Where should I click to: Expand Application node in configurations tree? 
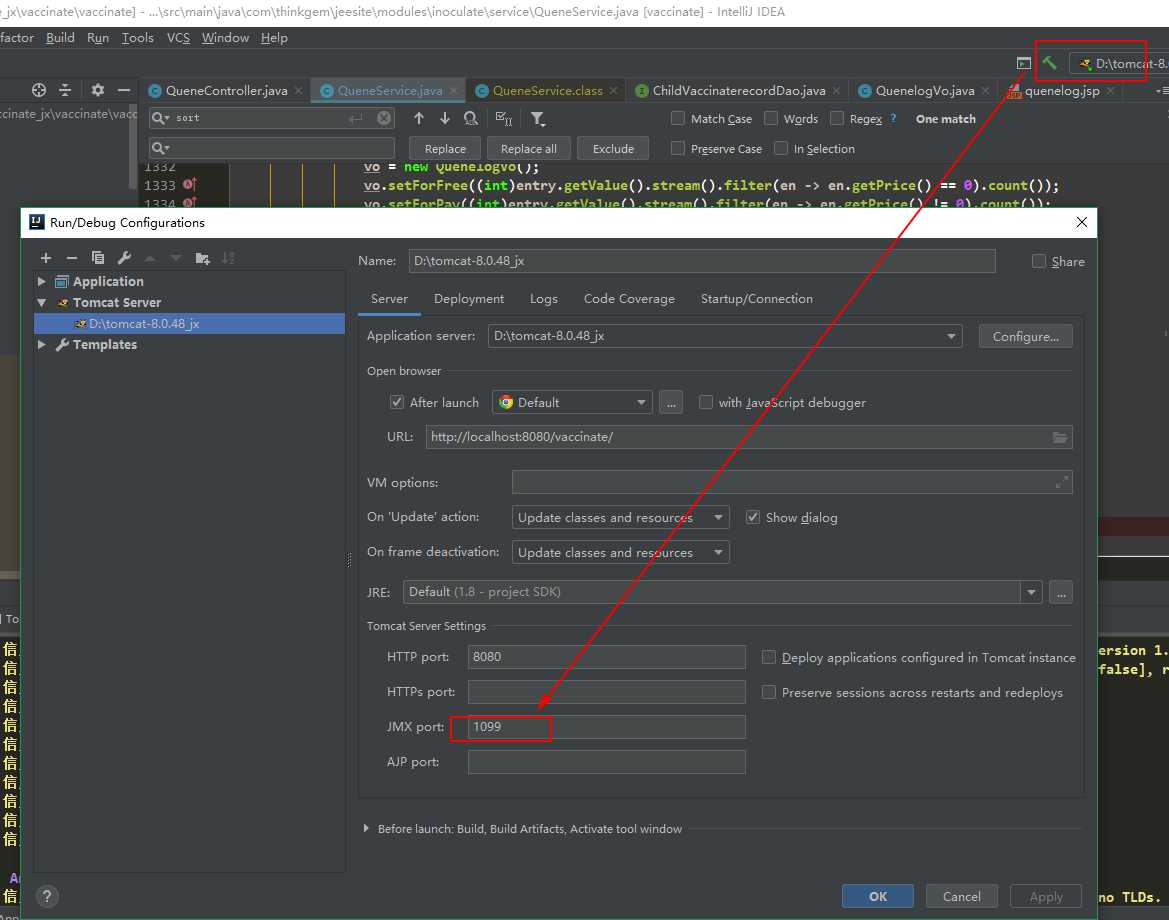click(x=42, y=281)
